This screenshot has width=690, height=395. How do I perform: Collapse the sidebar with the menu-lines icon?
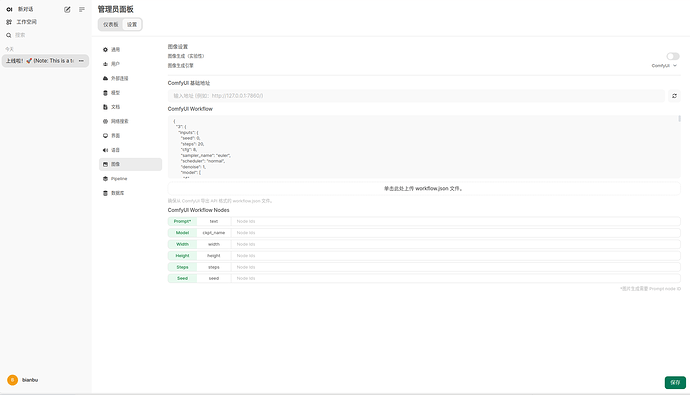[82, 9]
